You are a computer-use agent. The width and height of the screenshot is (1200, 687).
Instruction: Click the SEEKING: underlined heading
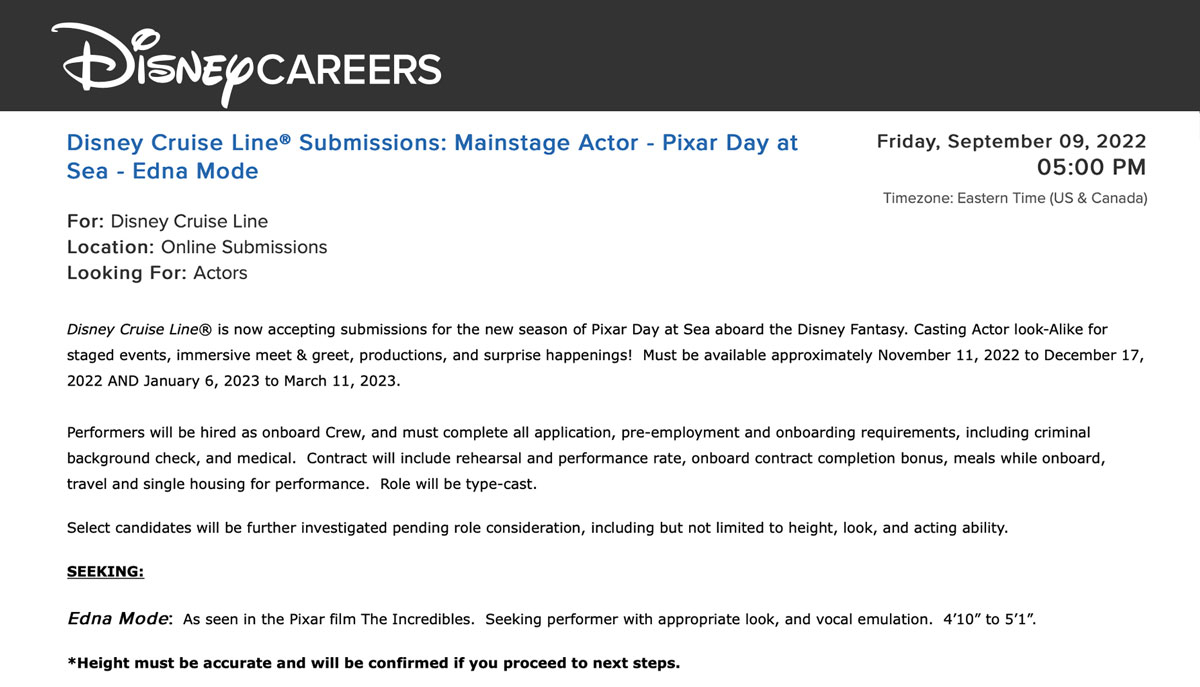(105, 572)
